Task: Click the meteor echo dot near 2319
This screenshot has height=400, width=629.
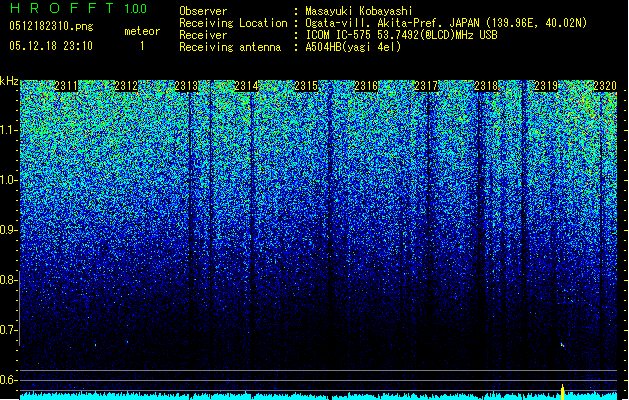Action: click(562, 345)
